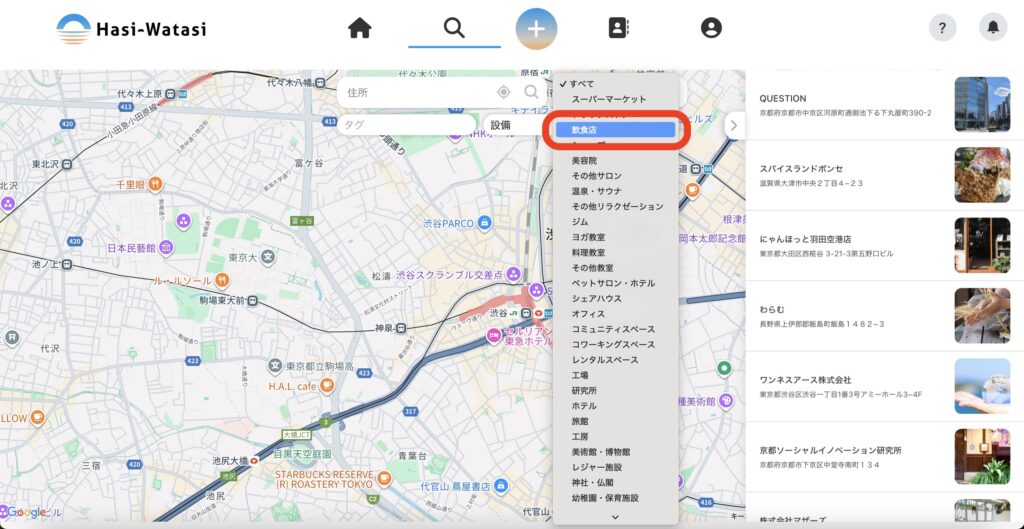Screen dimensions: 1024x529
Task: Pick コワーキングスペース from the list
Action: (613, 345)
